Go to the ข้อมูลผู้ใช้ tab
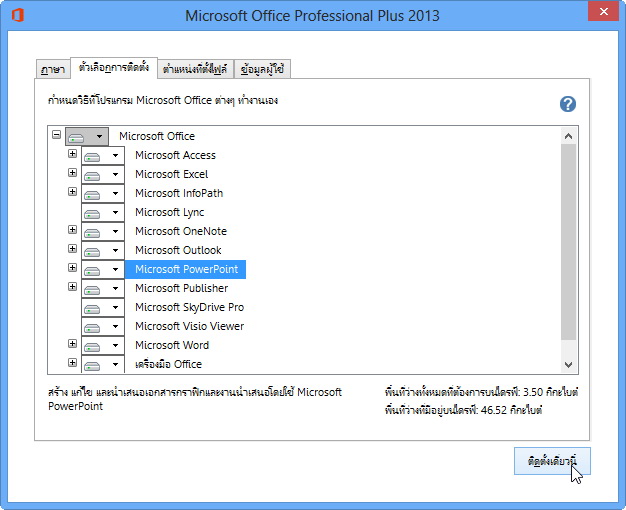The height and width of the screenshot is (510, 626). click(x=262, y=69)
